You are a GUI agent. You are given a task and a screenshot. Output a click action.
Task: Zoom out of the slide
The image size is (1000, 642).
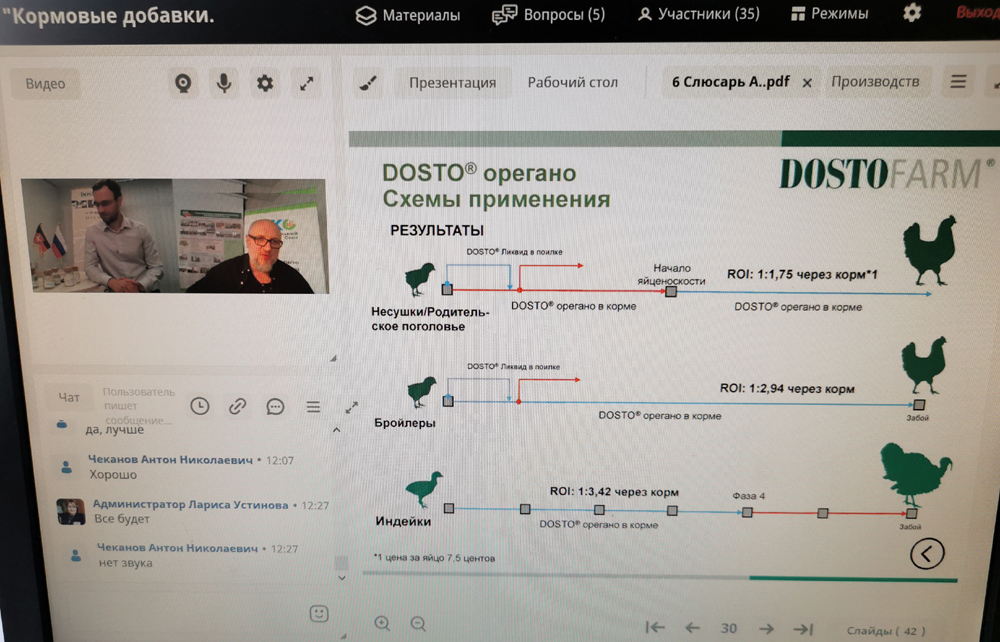418,623
